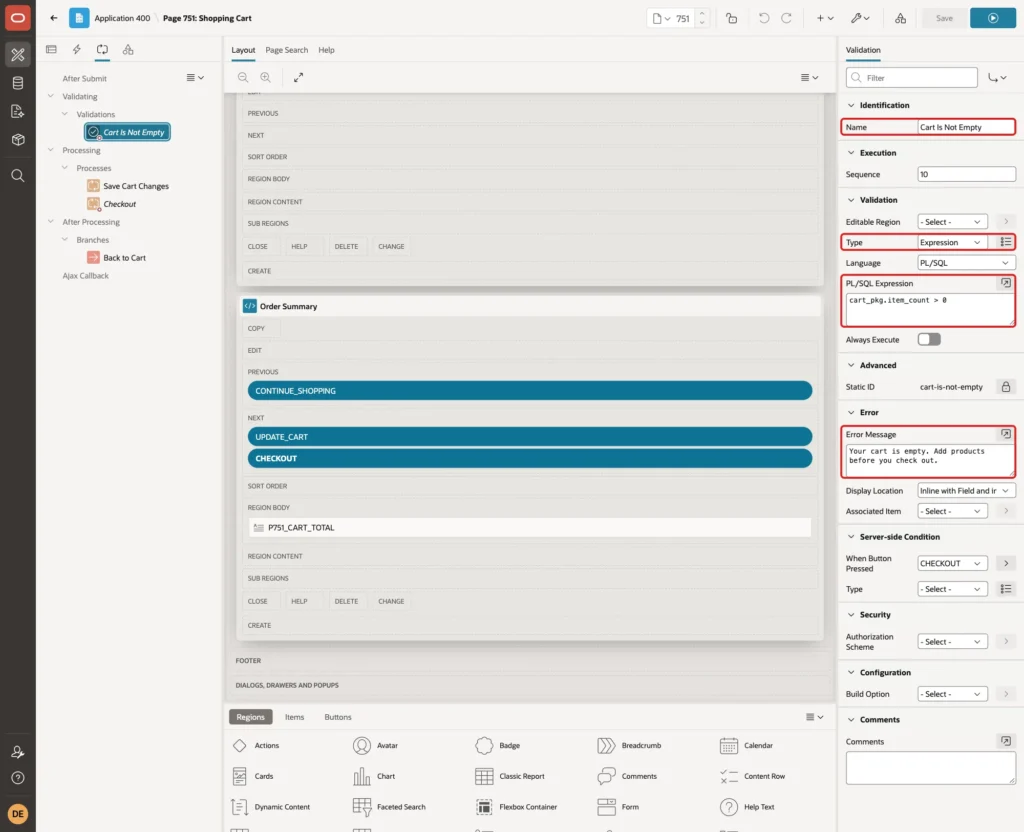The height and width of the screenshot is (832, 1024).
Task: Select the gallery Buttons tab
Action: 338,716
